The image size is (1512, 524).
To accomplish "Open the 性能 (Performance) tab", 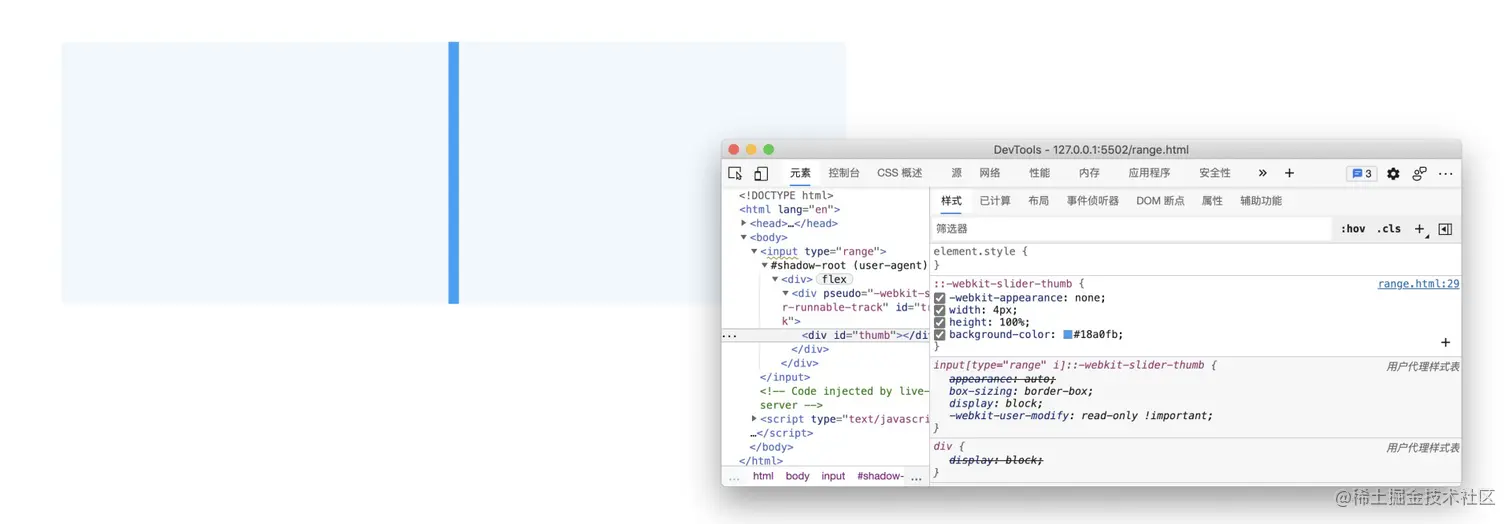I will pyautogui.click(x=1040, y=173).
